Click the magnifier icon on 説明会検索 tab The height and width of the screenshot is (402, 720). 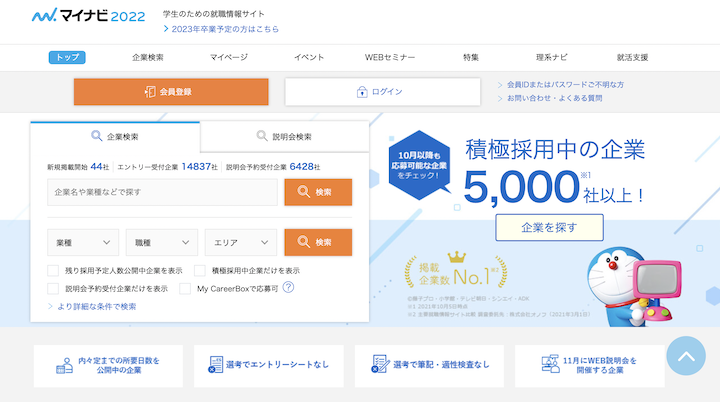pyautogui.click(x=262, y=136)
